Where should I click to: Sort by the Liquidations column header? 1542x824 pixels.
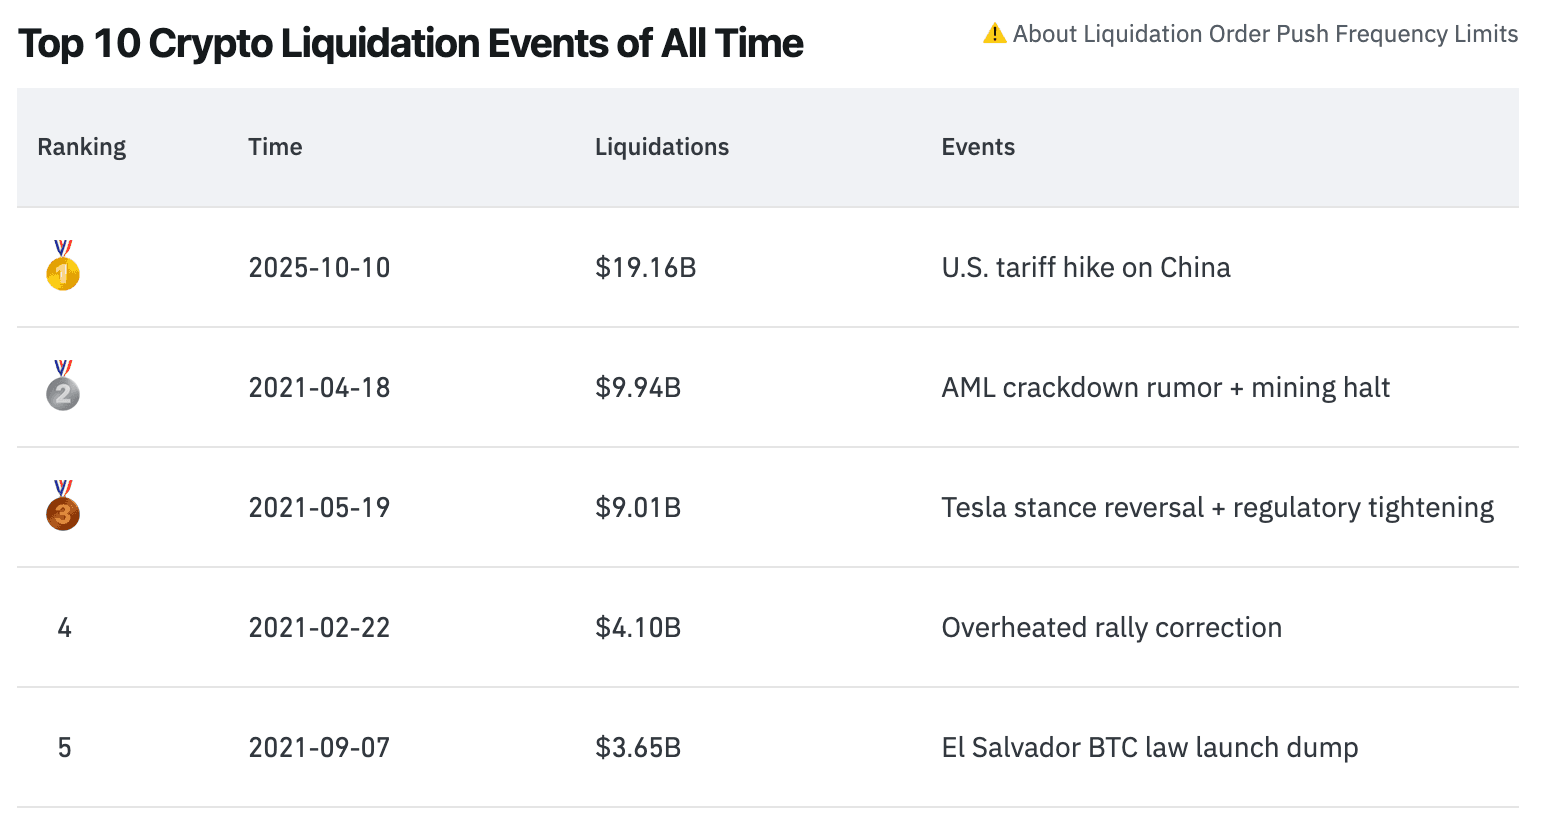662,146
